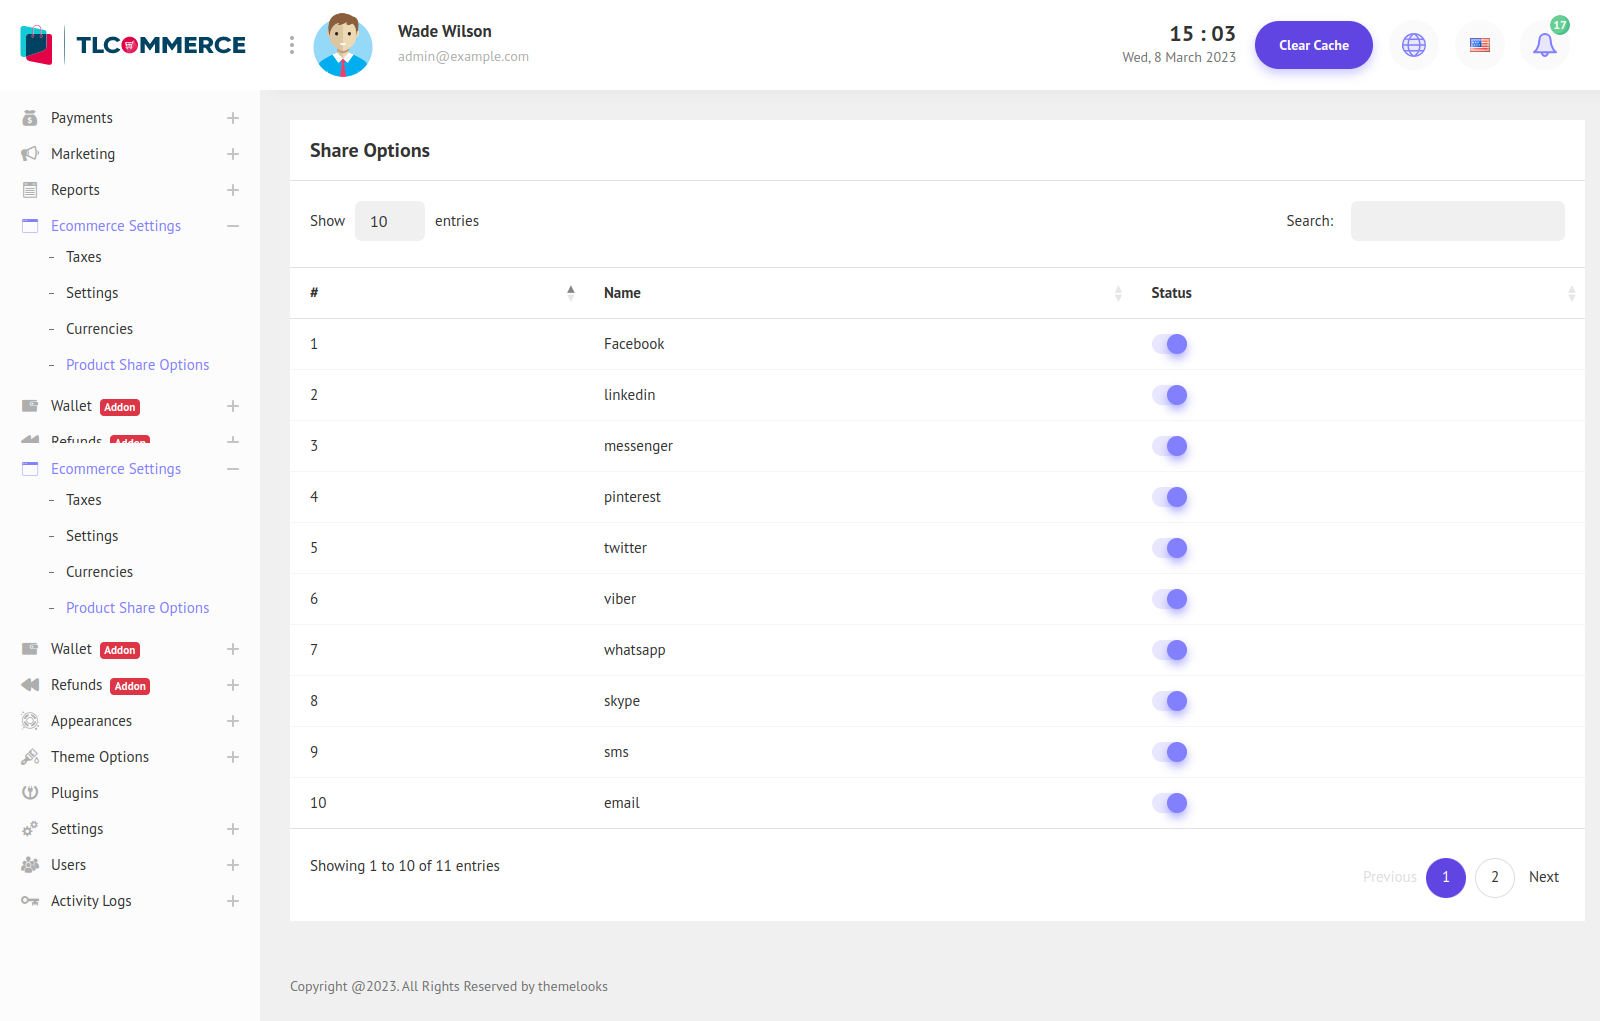This screenshot has width=1600, height=1021.
Task: Open the show entries count dropdown
Action: point(389,221)
